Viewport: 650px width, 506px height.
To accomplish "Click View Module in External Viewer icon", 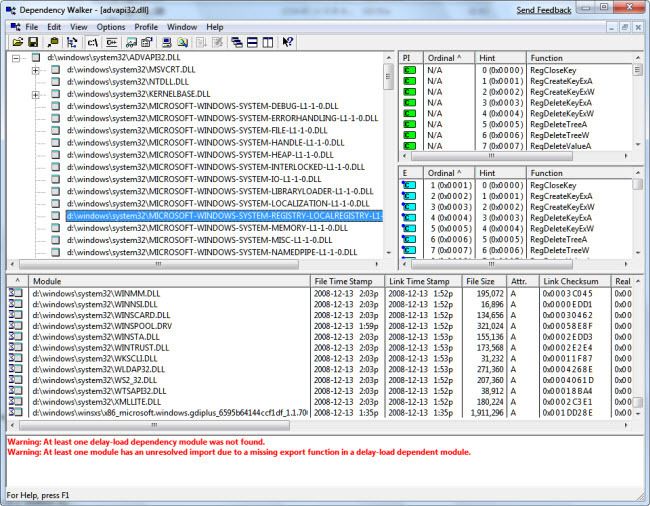I will coord(131,42).
